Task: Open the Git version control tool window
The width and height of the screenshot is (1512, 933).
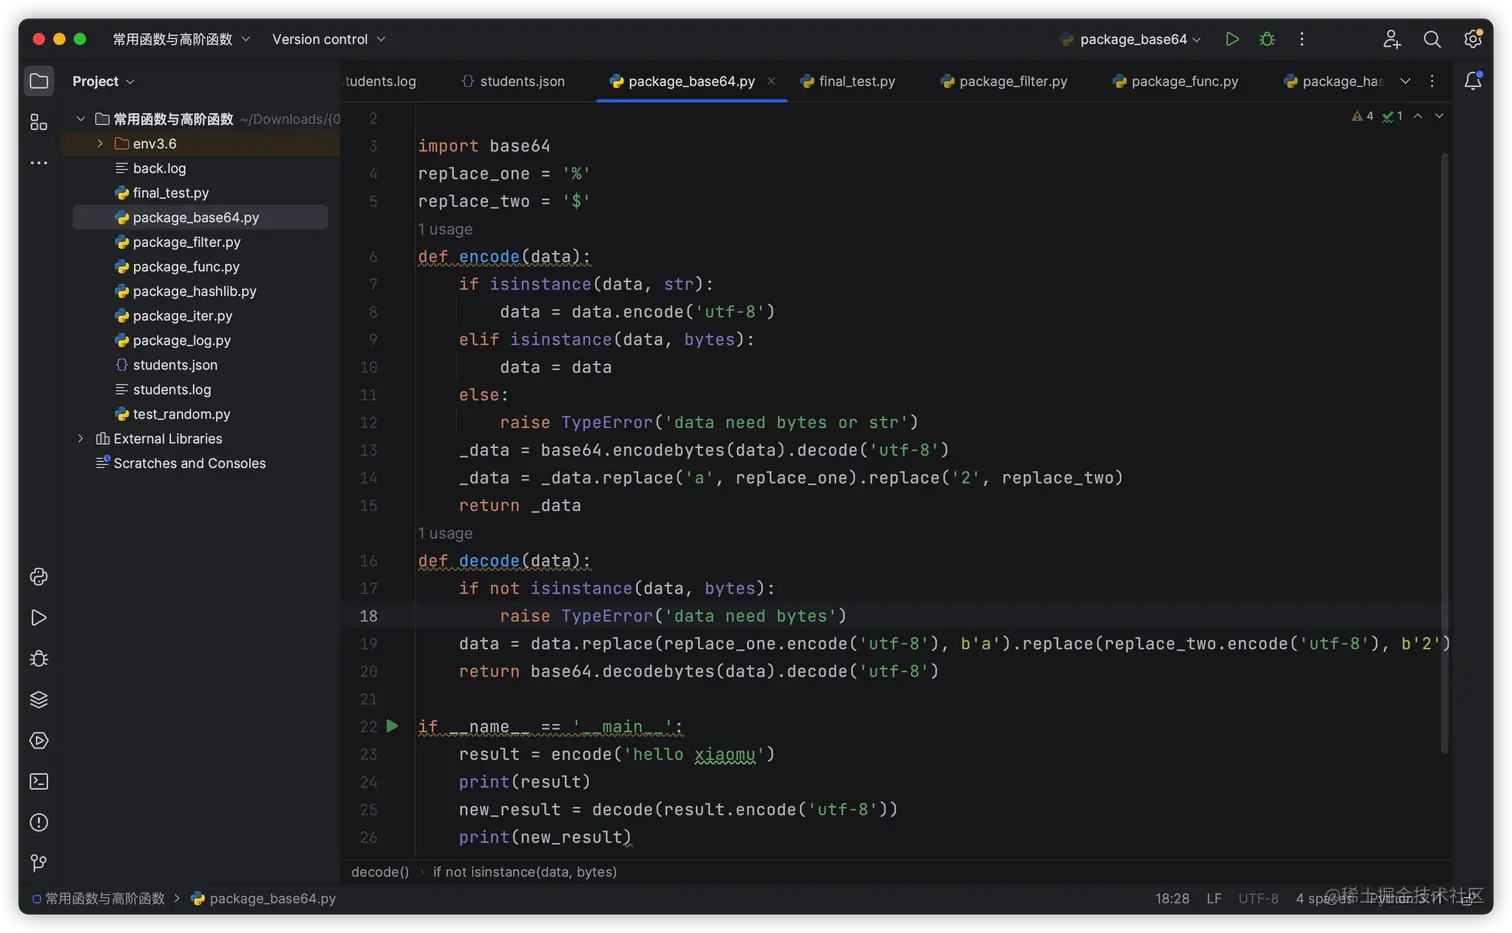Action: tap(39, 863)
